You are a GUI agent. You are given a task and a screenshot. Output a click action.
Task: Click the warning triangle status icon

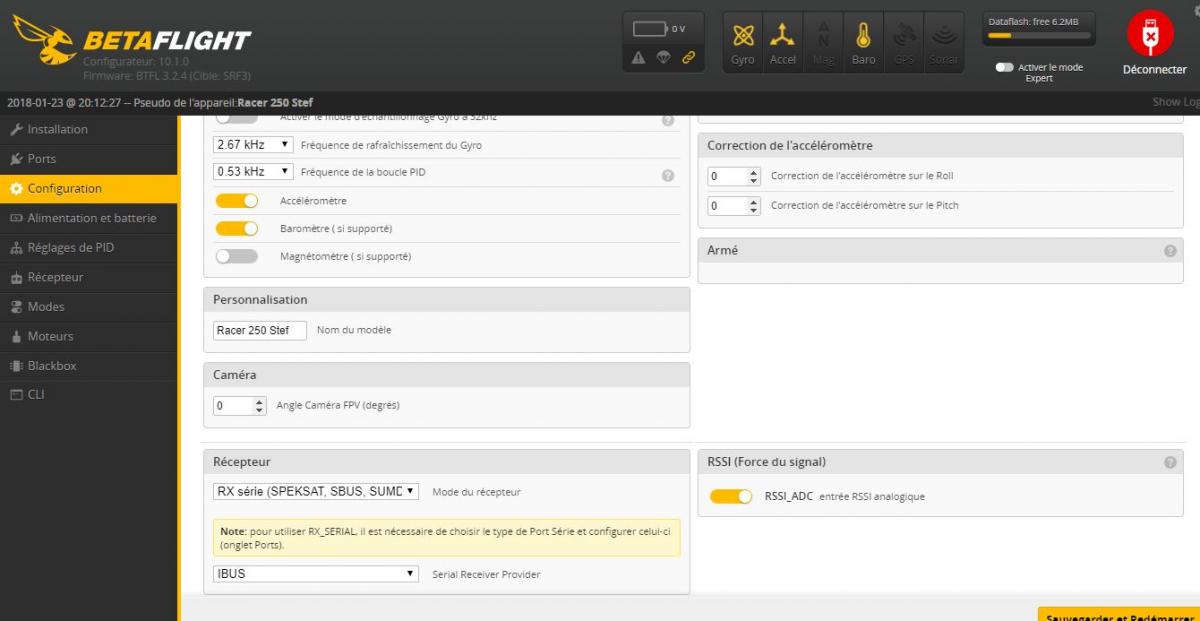pos(638,58)
